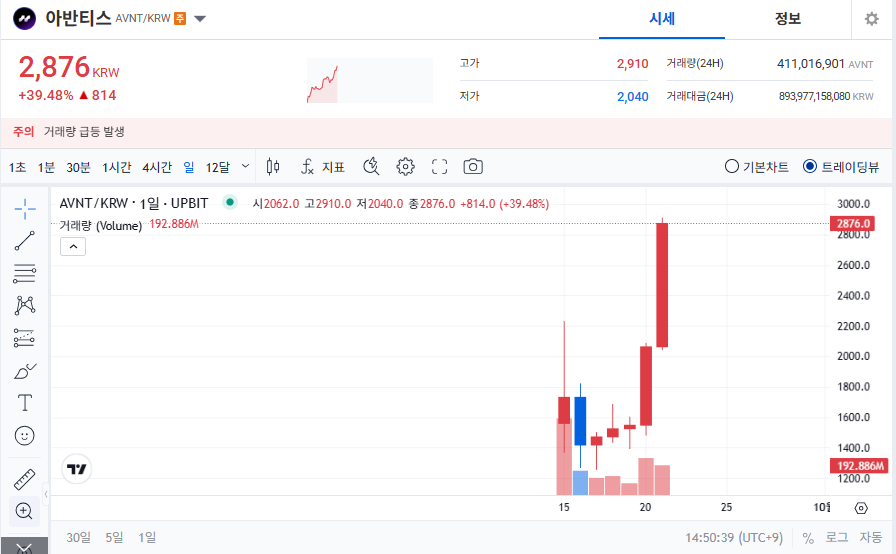Open page settings gear at top right
The height and width of the screenshot is (554, 896).
[x=871, y=19]
